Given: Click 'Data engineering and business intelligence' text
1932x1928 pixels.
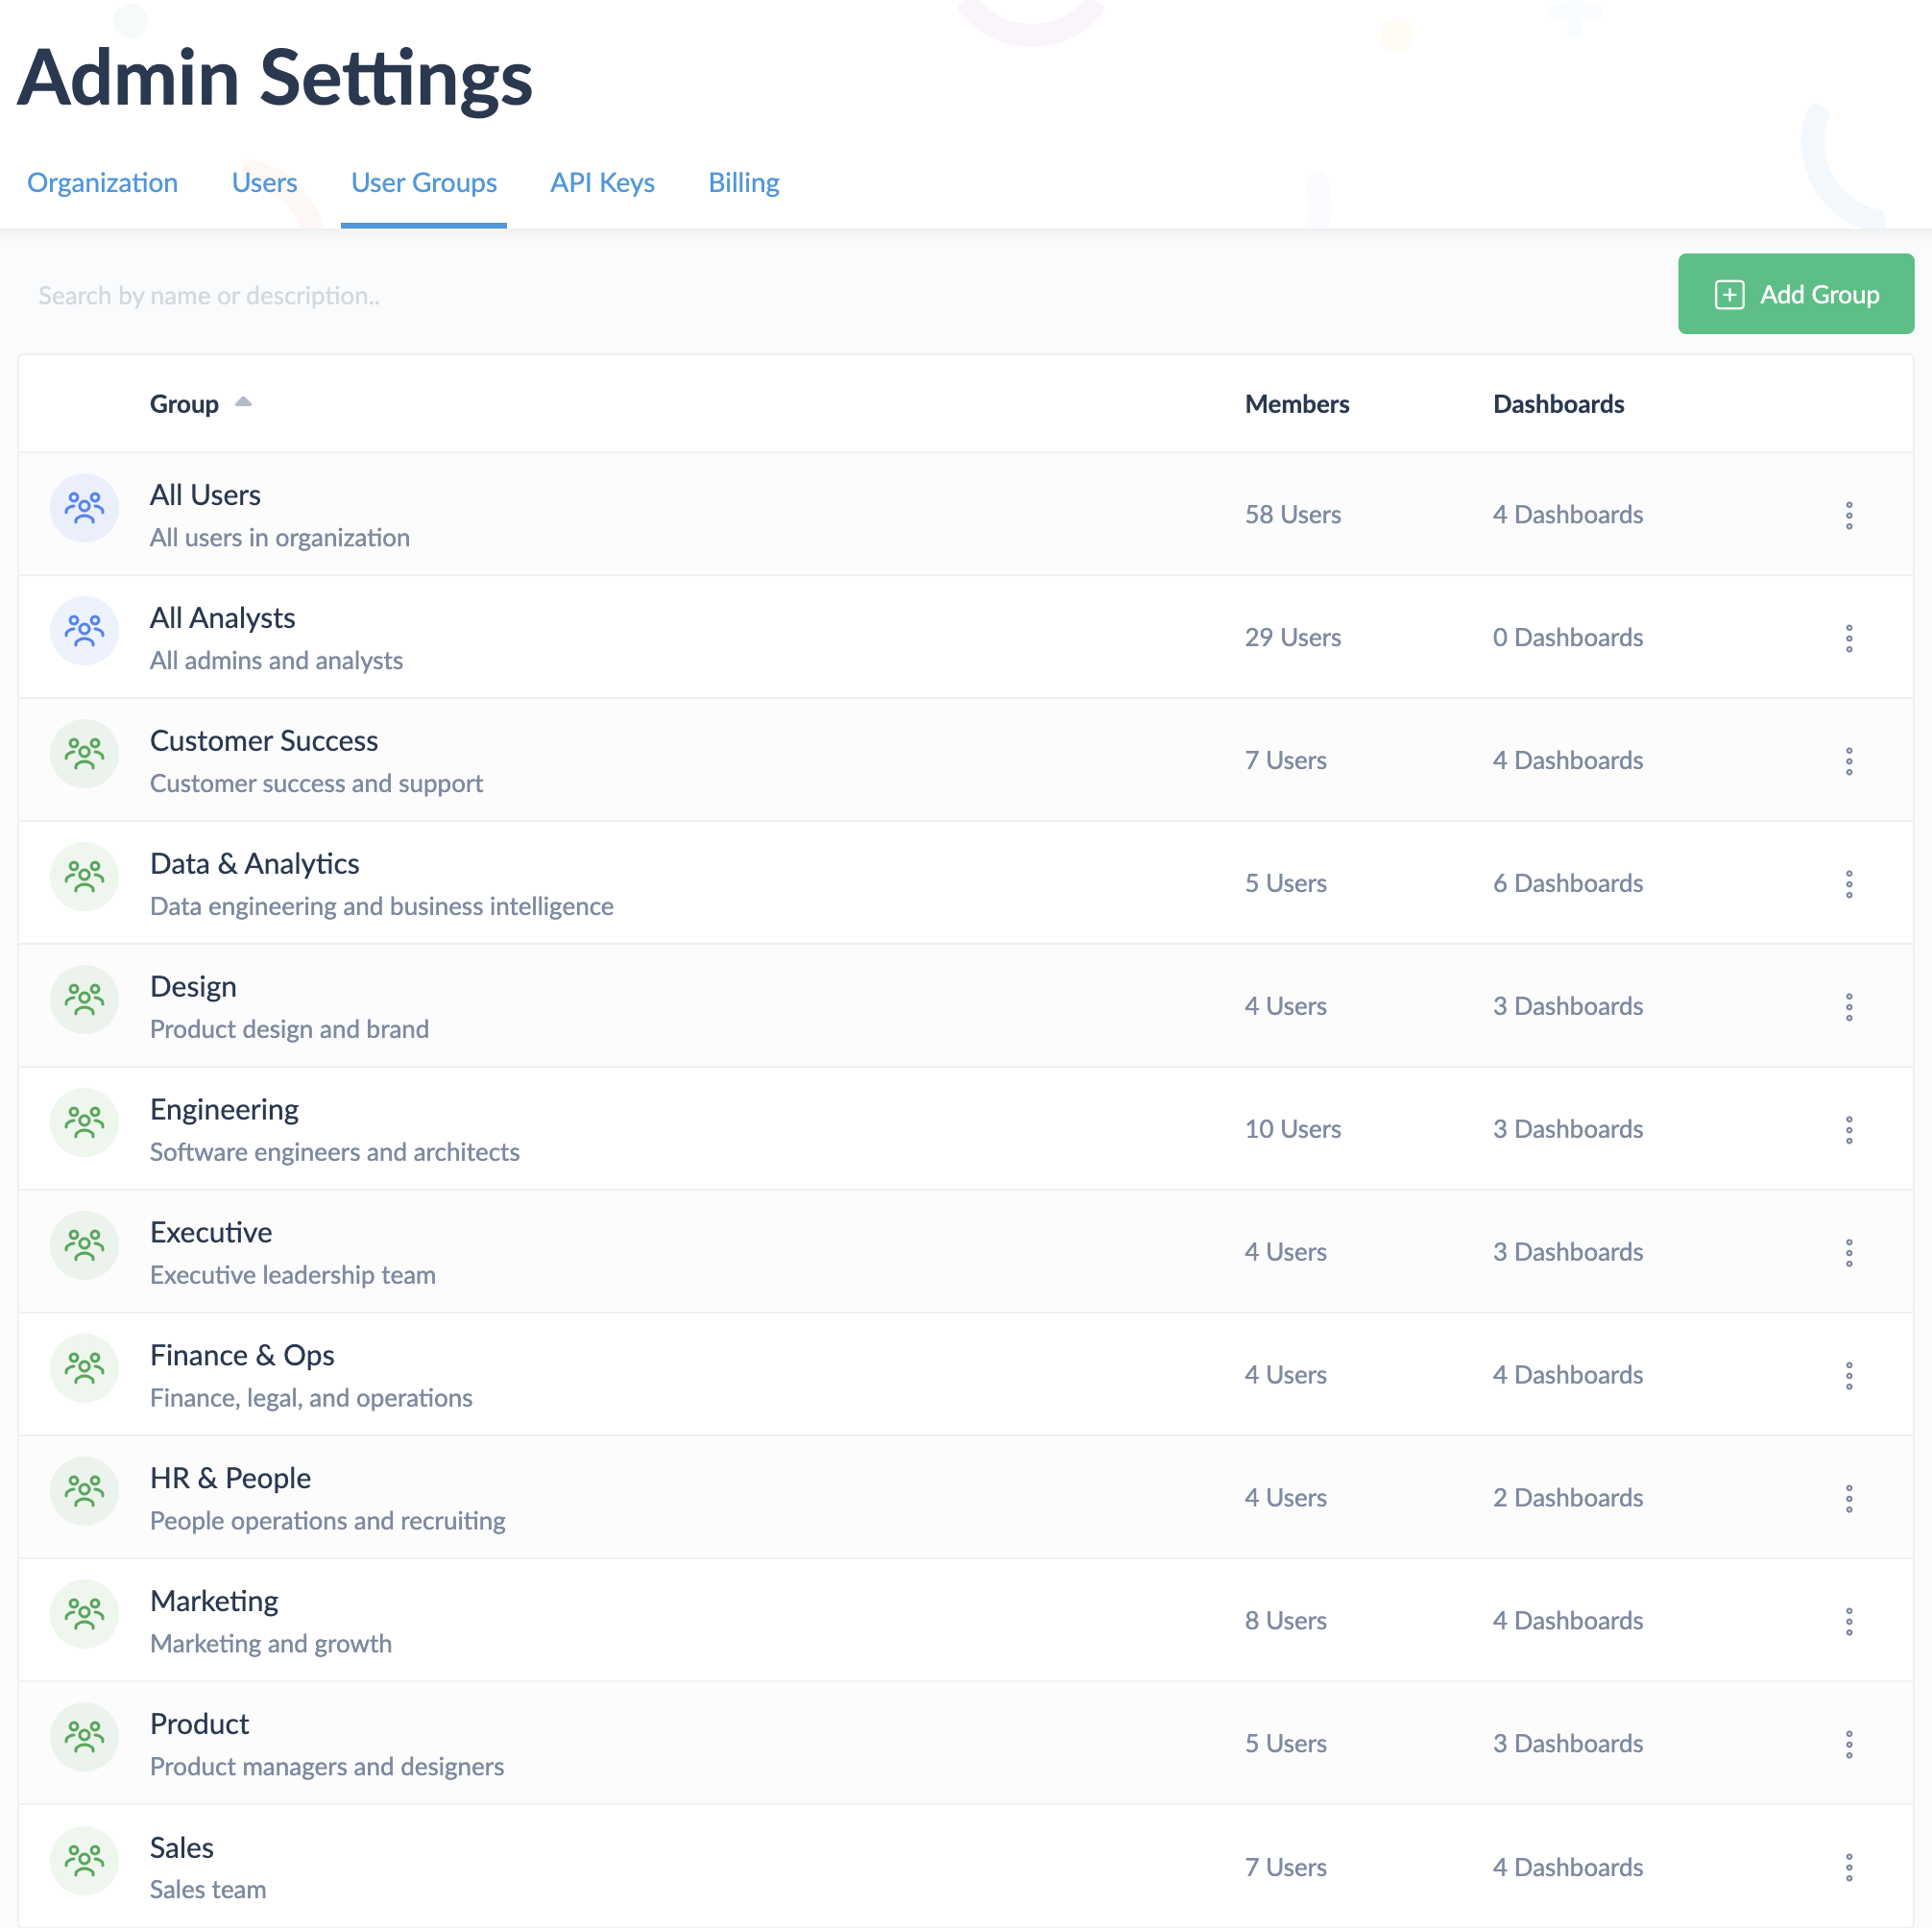Looking at the screenshot, I should click(381, 907).
